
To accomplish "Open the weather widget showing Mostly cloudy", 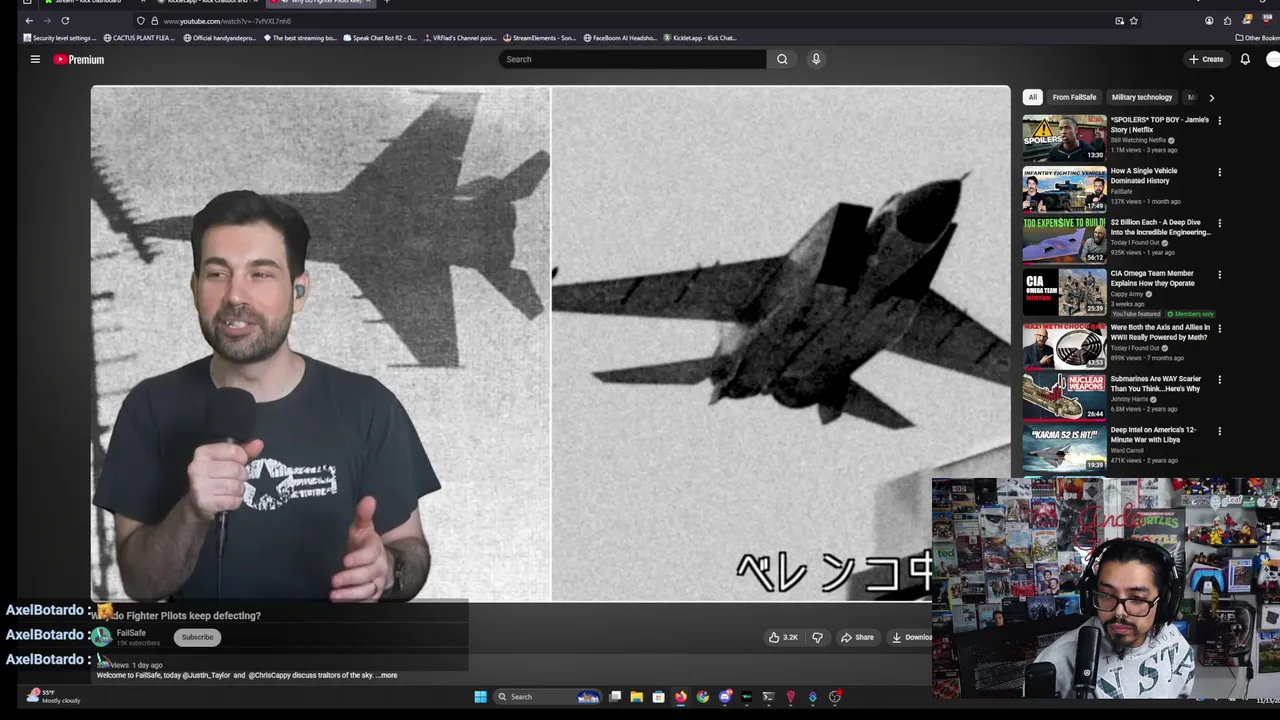I will coord(54,696).
